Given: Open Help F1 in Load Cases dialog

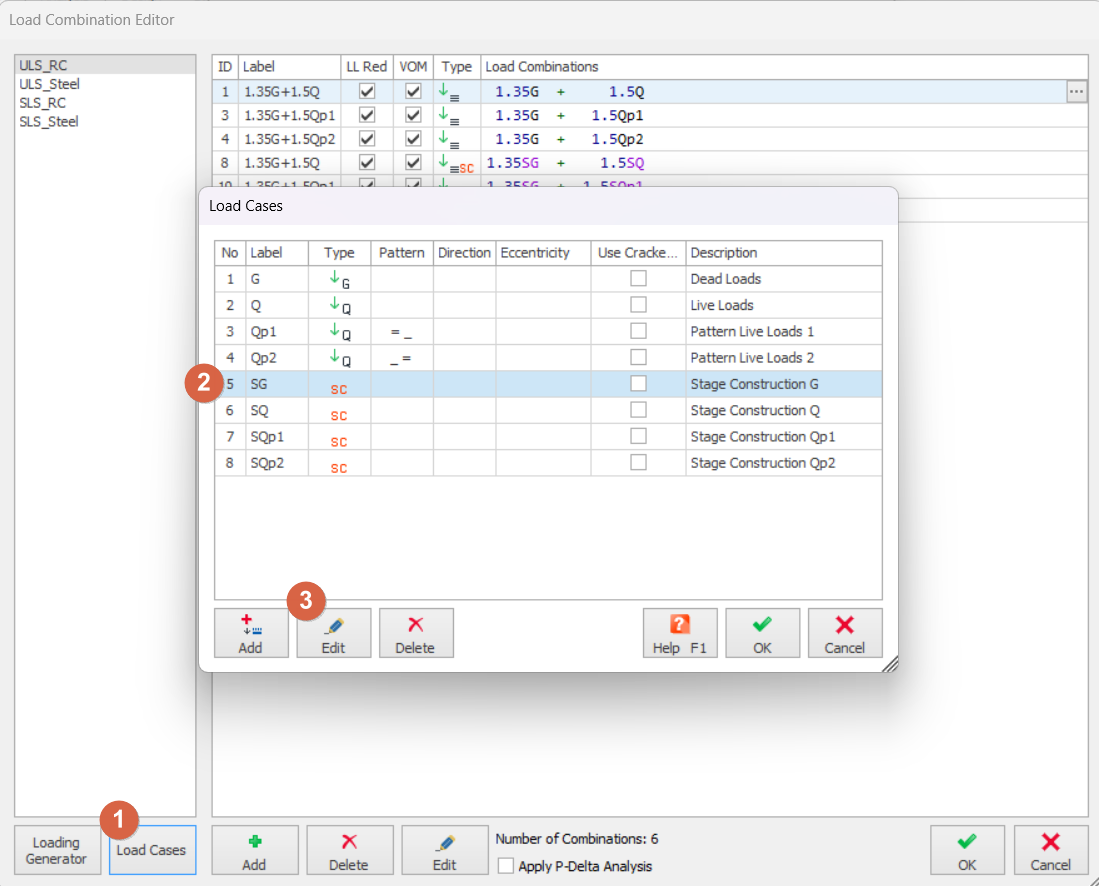Looking at the screenshot, I should click(x=679, y=633).
